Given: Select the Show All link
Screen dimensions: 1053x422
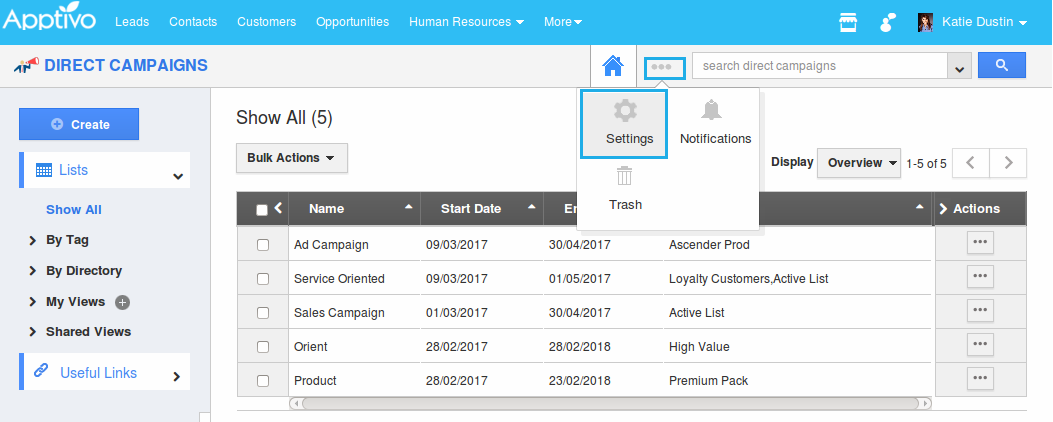Looking at the screenshot, I should (x=74, y=210).
